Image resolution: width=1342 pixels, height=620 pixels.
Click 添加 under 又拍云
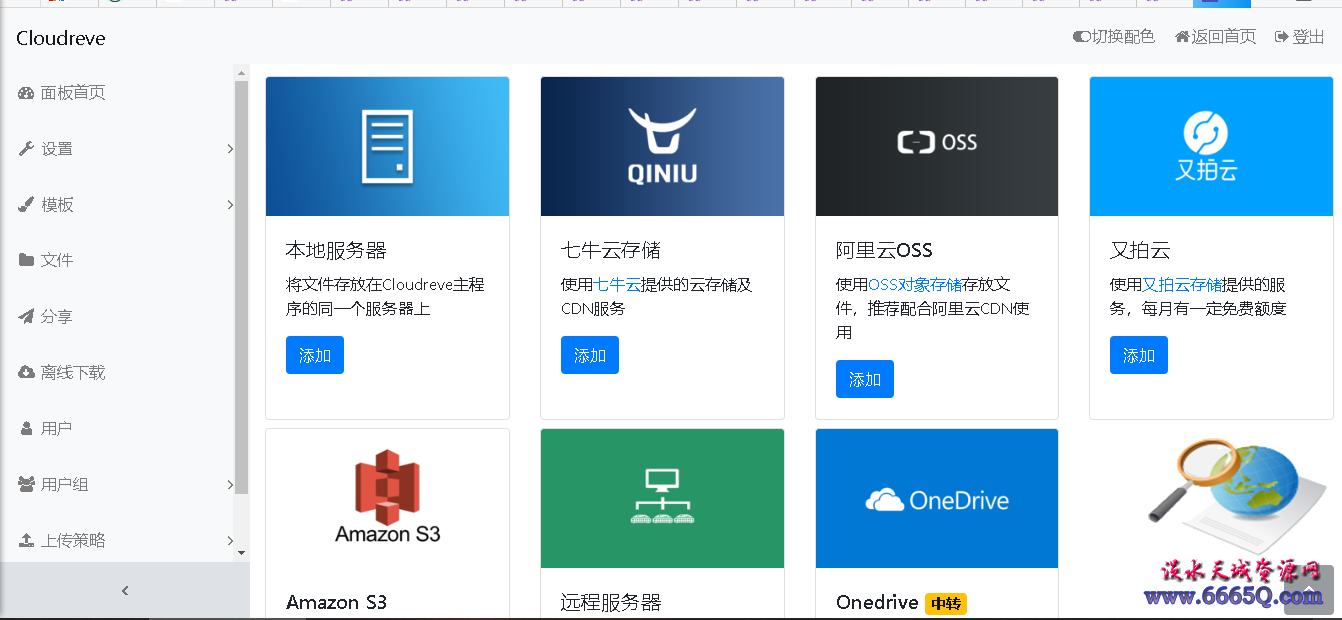click(1139, 355)
